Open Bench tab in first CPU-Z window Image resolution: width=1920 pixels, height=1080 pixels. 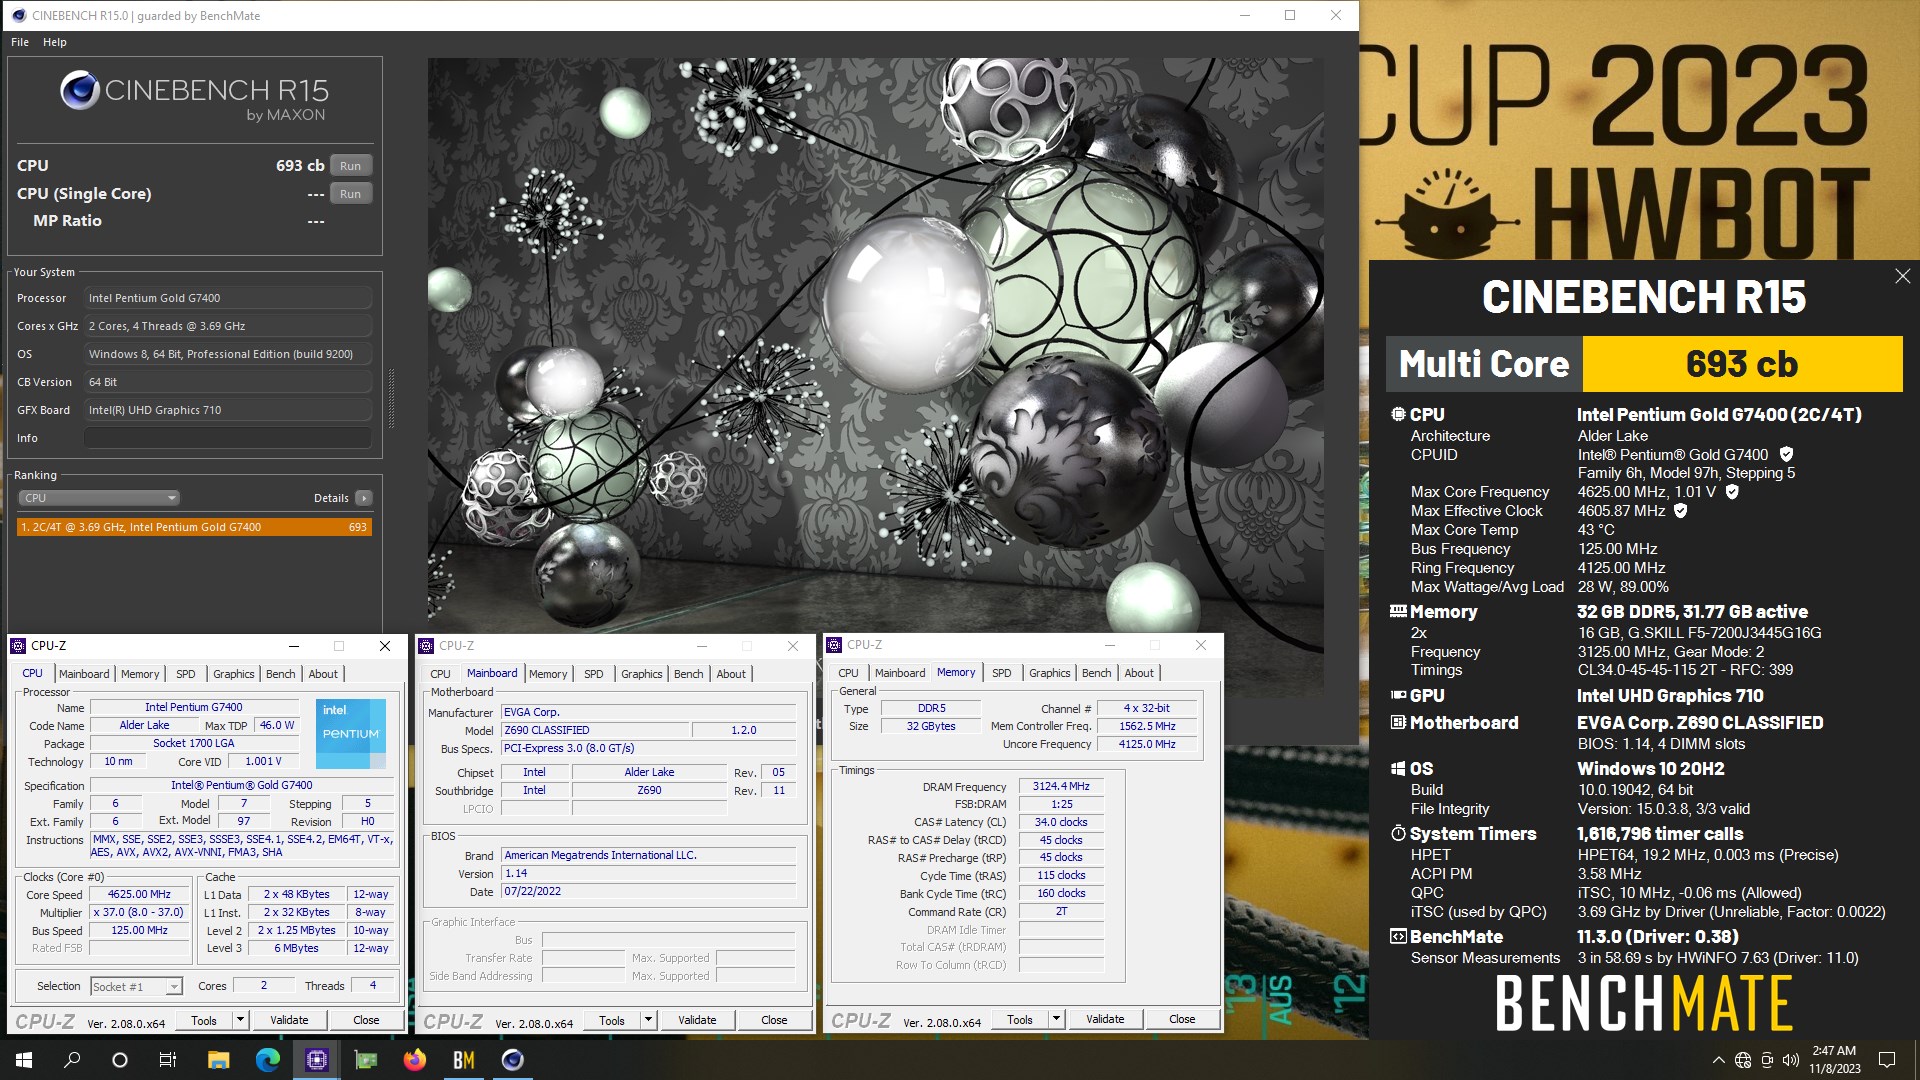pyautogui.click(x=281, y=674)
